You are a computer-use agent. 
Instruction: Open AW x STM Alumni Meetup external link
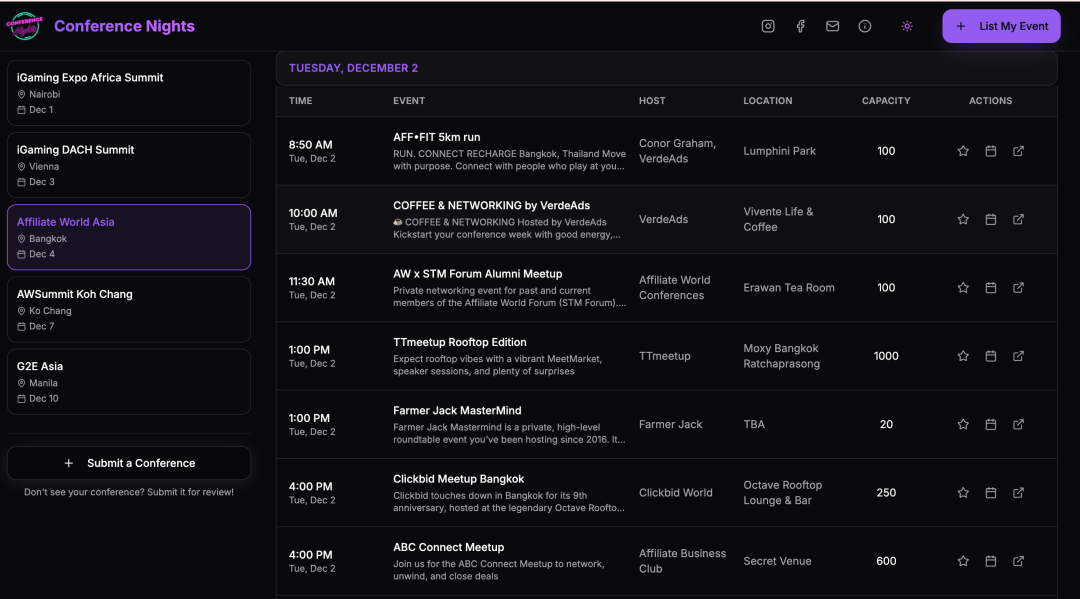[x=1018, y=287]
